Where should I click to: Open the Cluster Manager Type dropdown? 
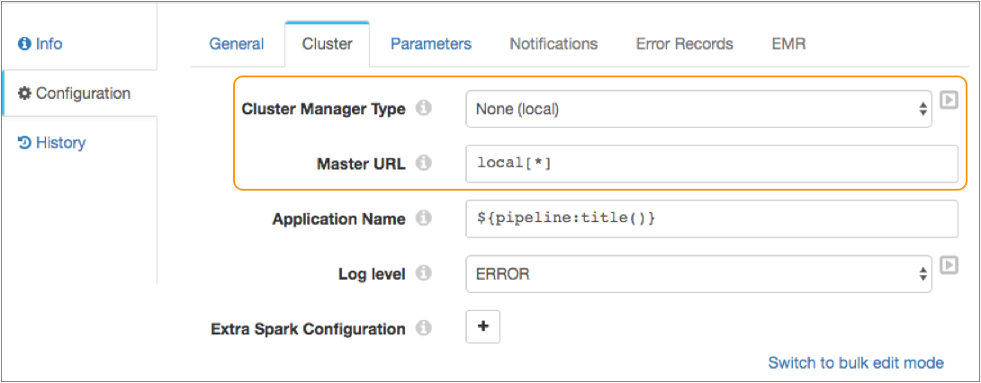point(699,109)
